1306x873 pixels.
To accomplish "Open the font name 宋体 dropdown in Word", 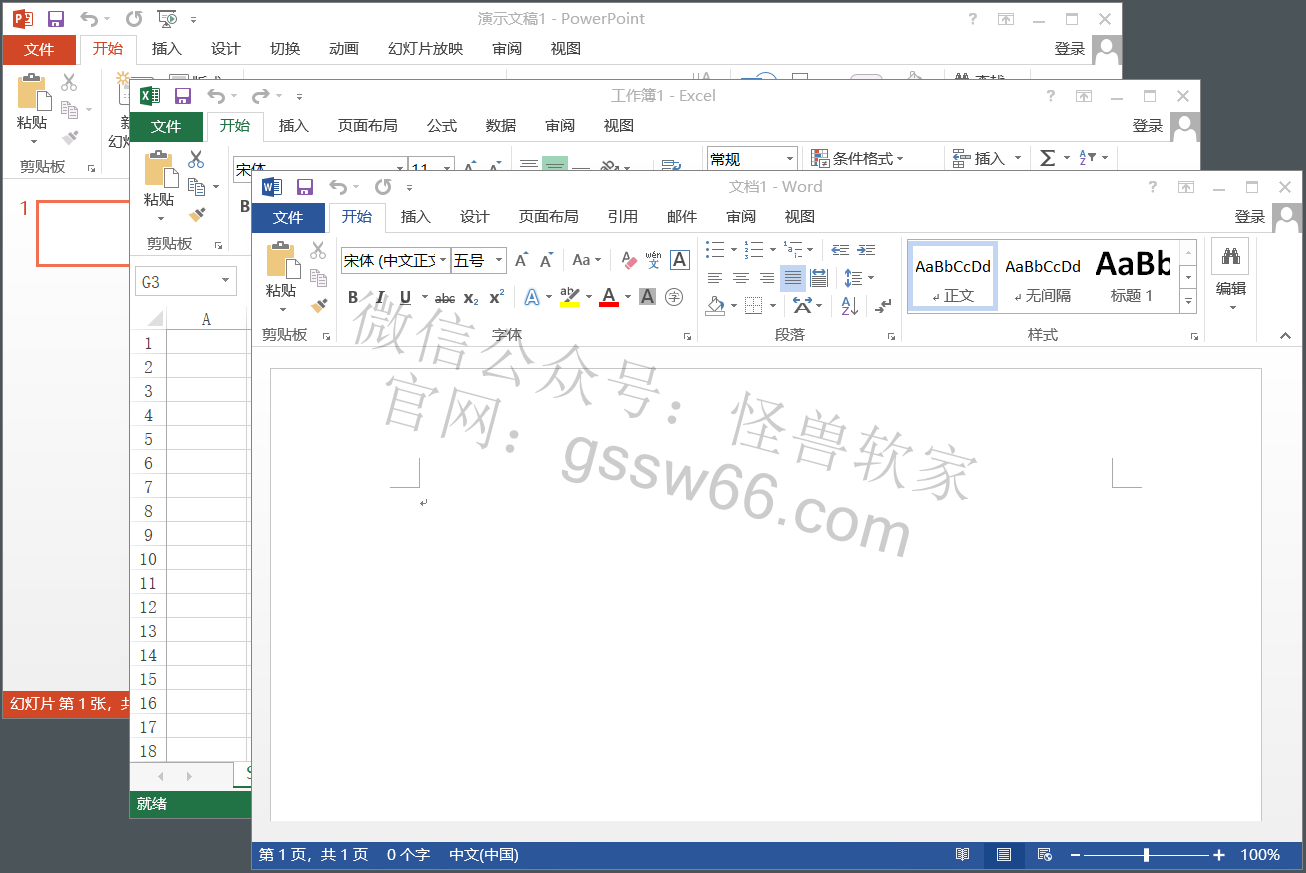I will (443, 261).
